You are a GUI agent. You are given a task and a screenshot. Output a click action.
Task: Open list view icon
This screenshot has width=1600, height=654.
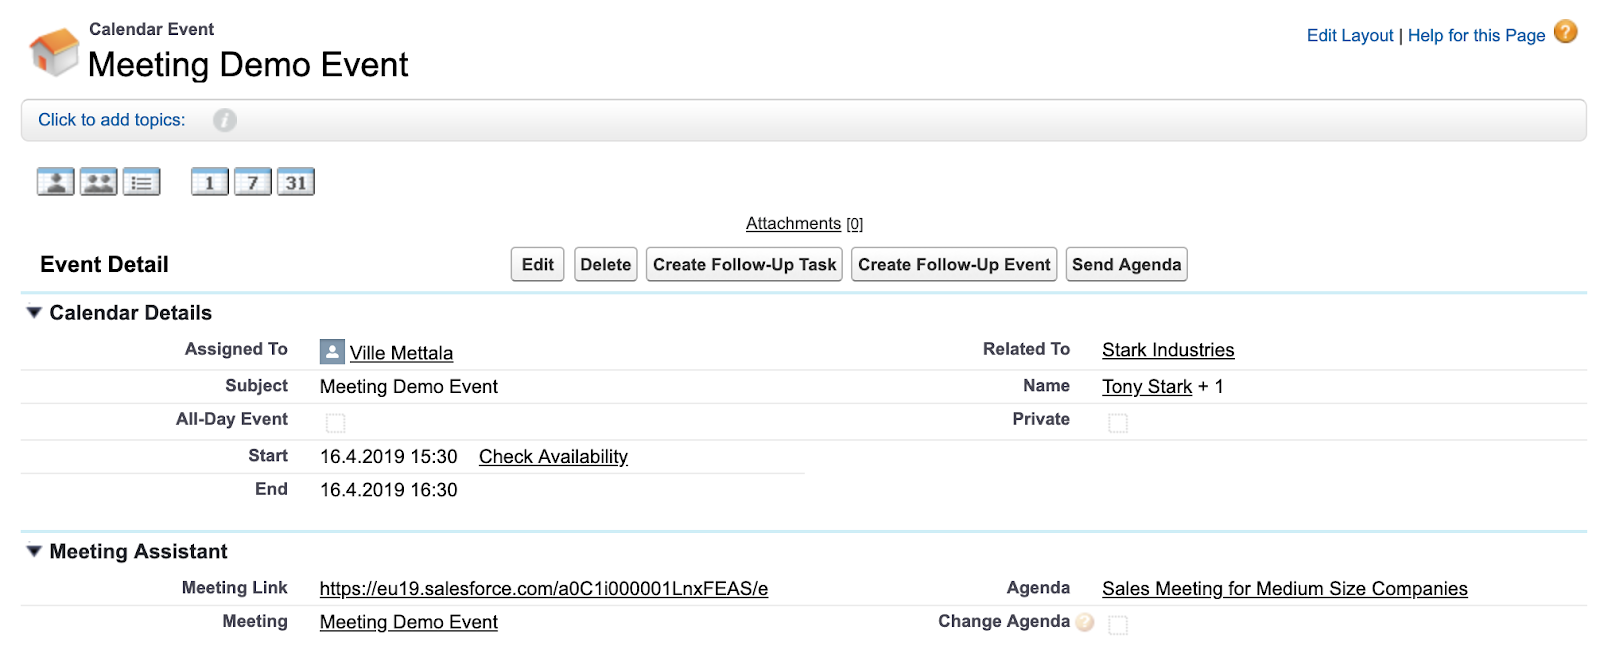142,182
